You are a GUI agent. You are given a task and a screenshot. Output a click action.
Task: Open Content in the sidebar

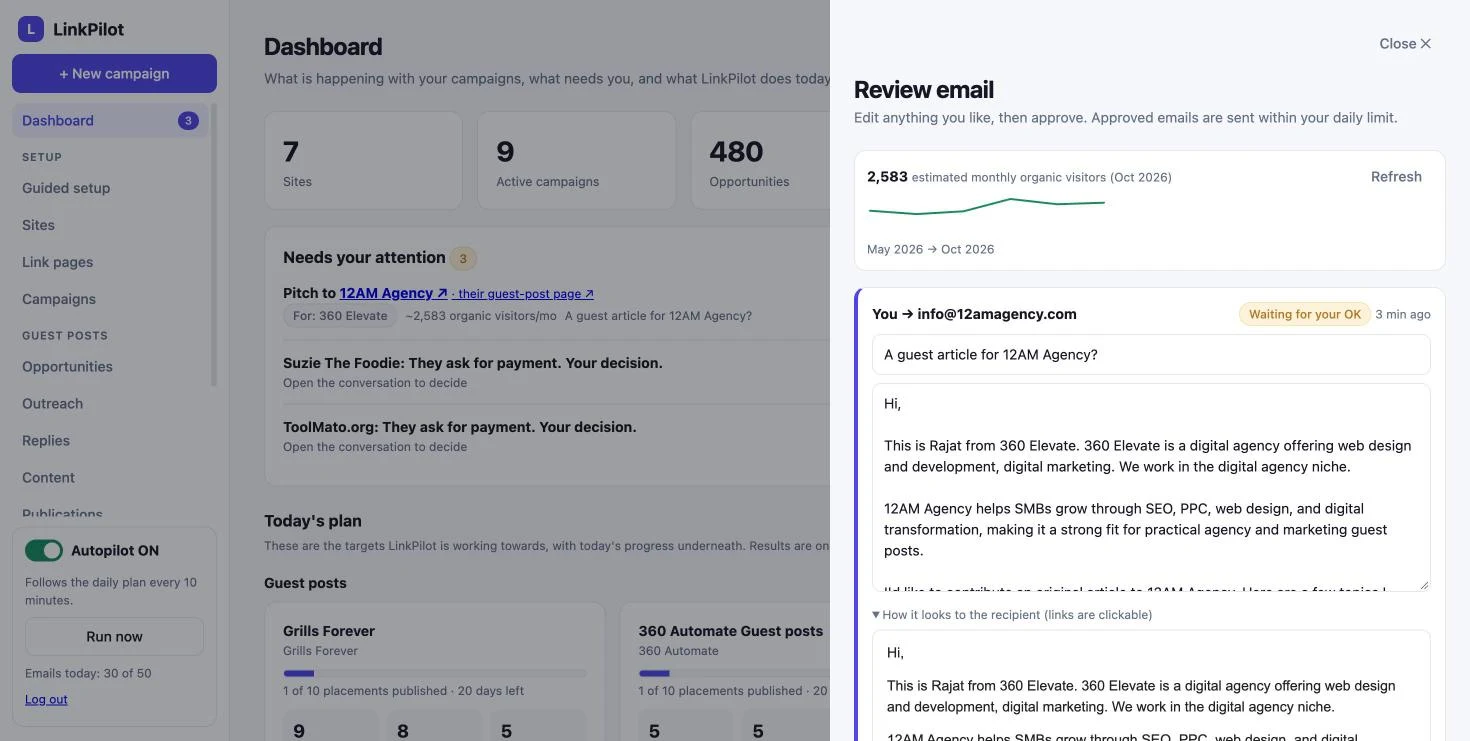(x=48, y=478)
